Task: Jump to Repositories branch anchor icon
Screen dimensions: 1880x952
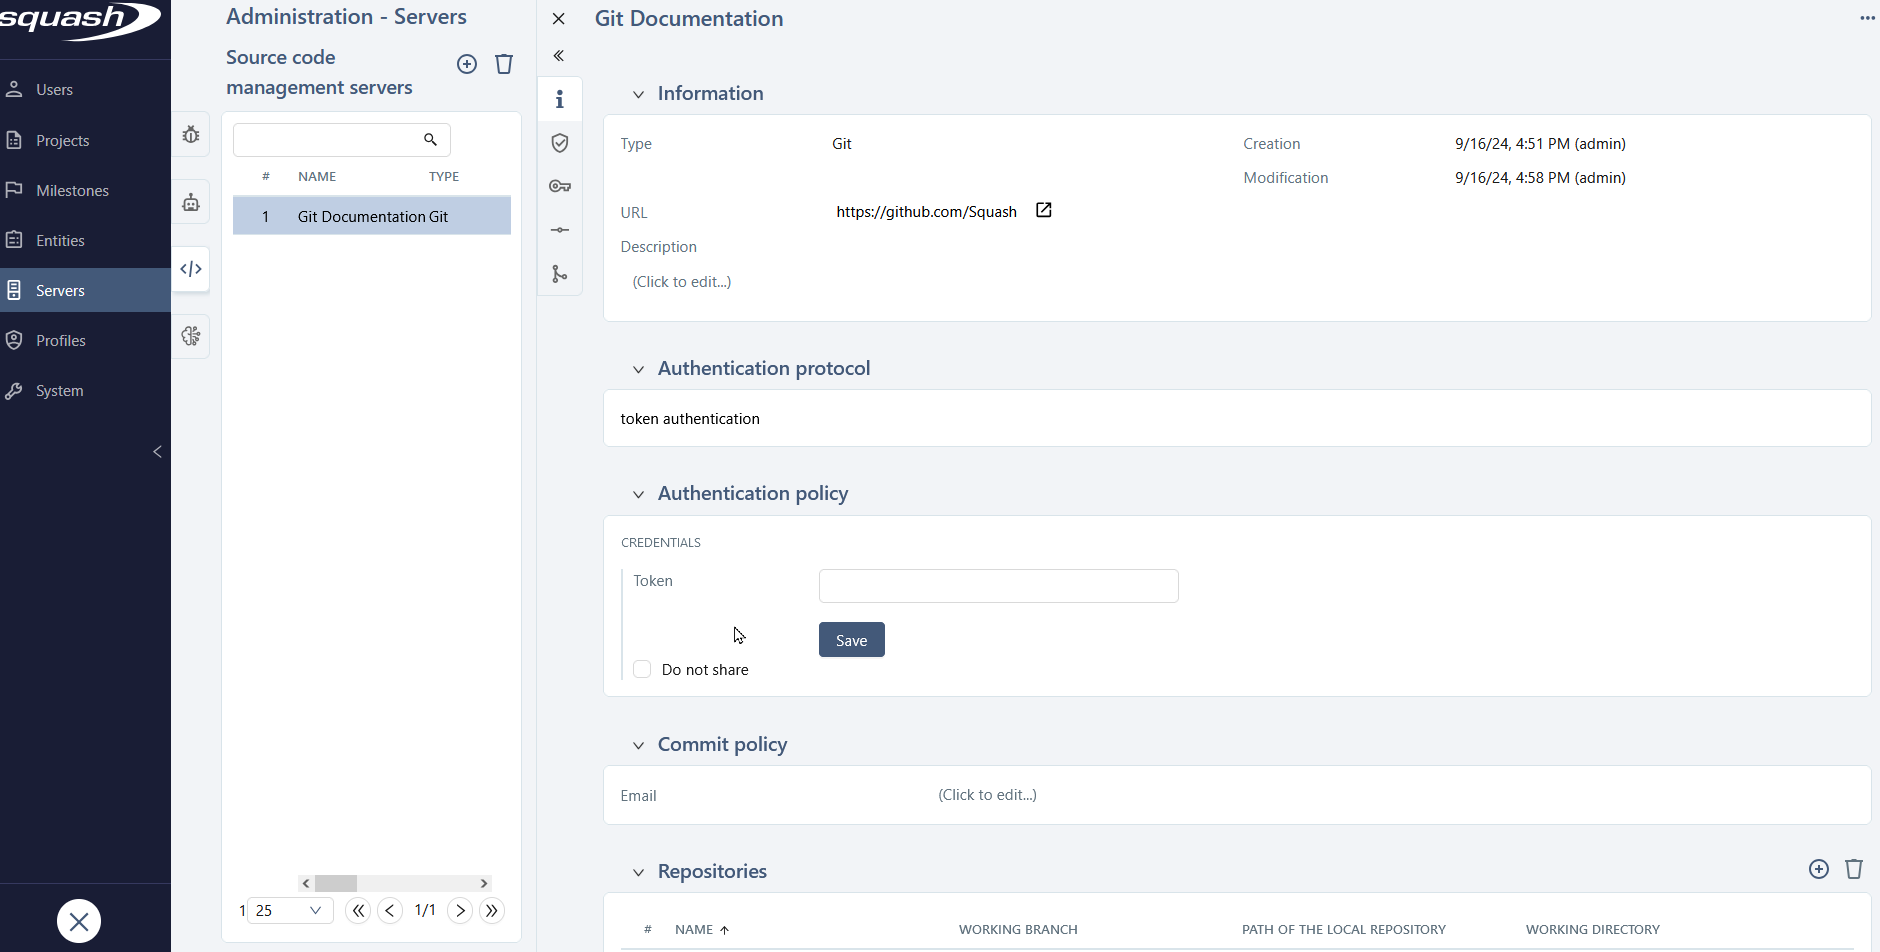Action: pos(560,274)
